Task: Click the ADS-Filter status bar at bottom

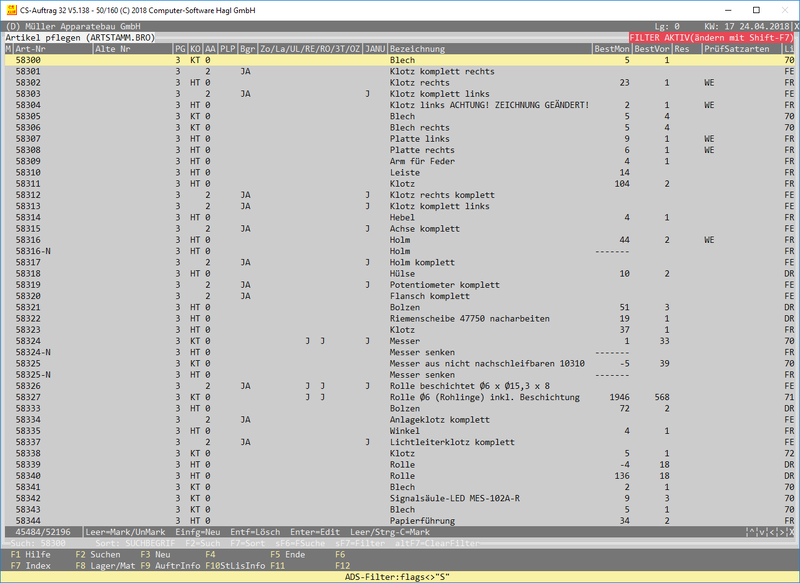Action: pyautogui.click(x=400, y=577)
